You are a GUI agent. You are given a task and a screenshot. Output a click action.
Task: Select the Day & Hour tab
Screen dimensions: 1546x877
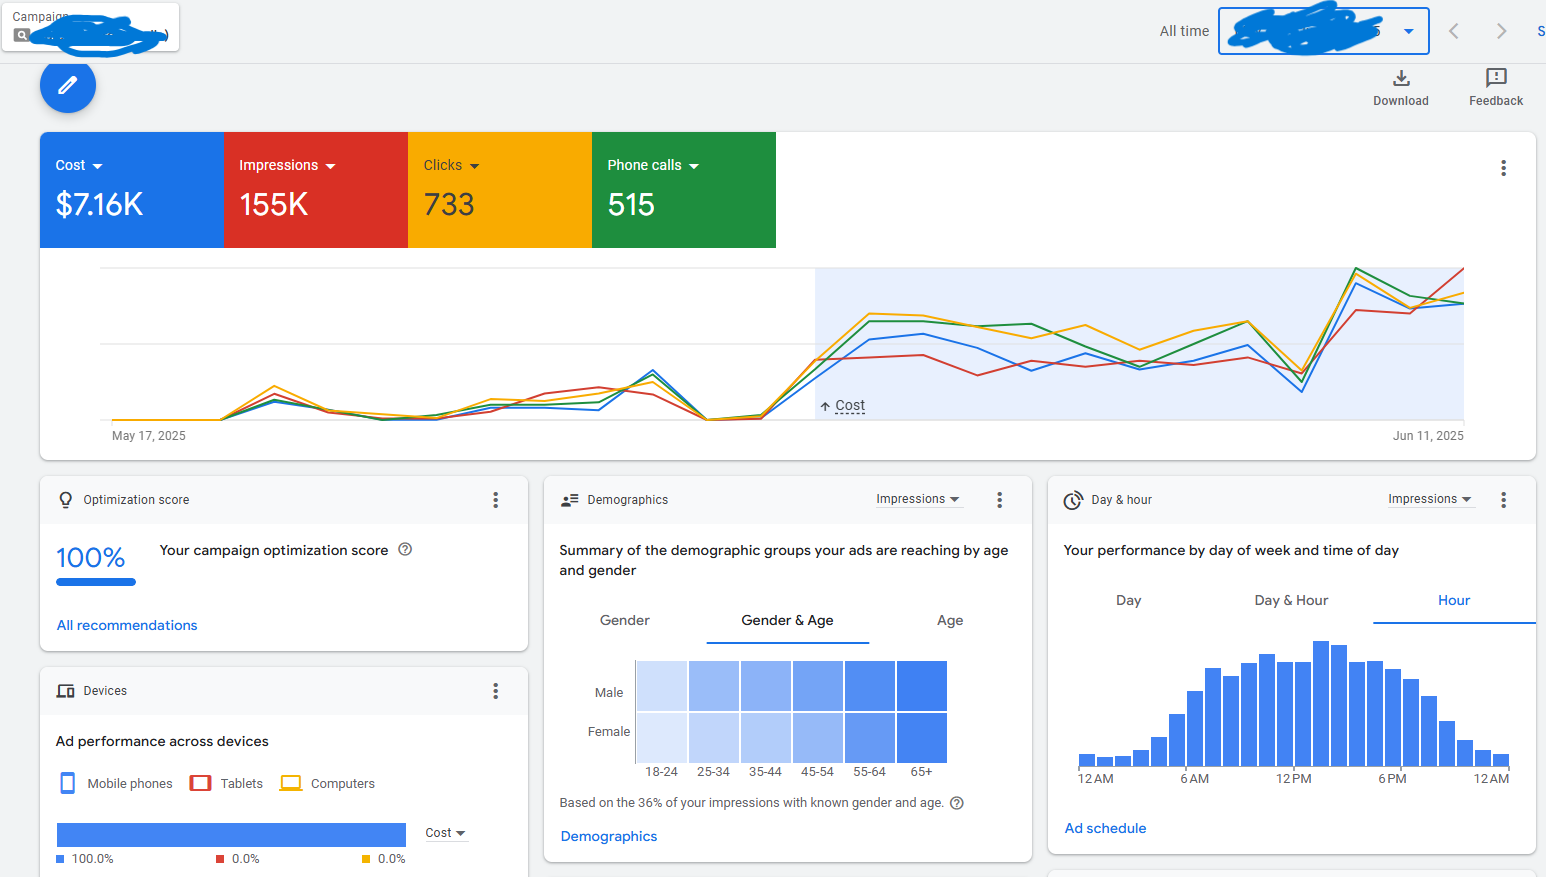coord(1290,601)
